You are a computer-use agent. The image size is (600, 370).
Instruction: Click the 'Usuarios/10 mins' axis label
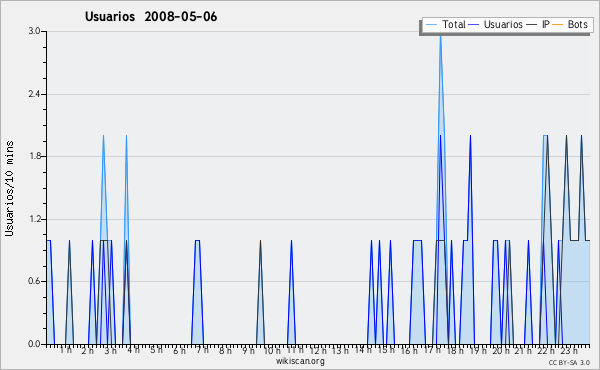[x=9, y=188]
